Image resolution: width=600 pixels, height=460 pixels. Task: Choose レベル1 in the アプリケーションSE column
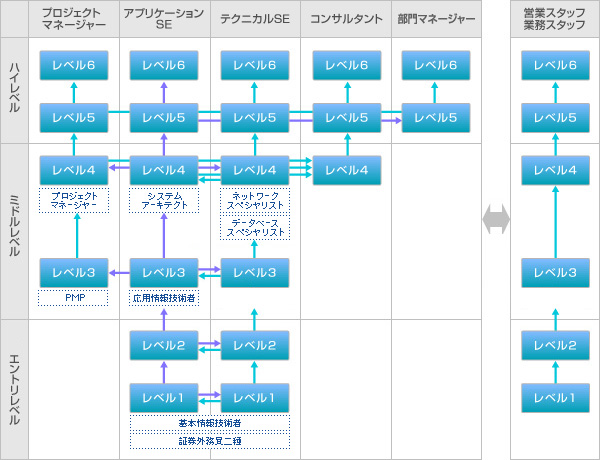(164, 398)
